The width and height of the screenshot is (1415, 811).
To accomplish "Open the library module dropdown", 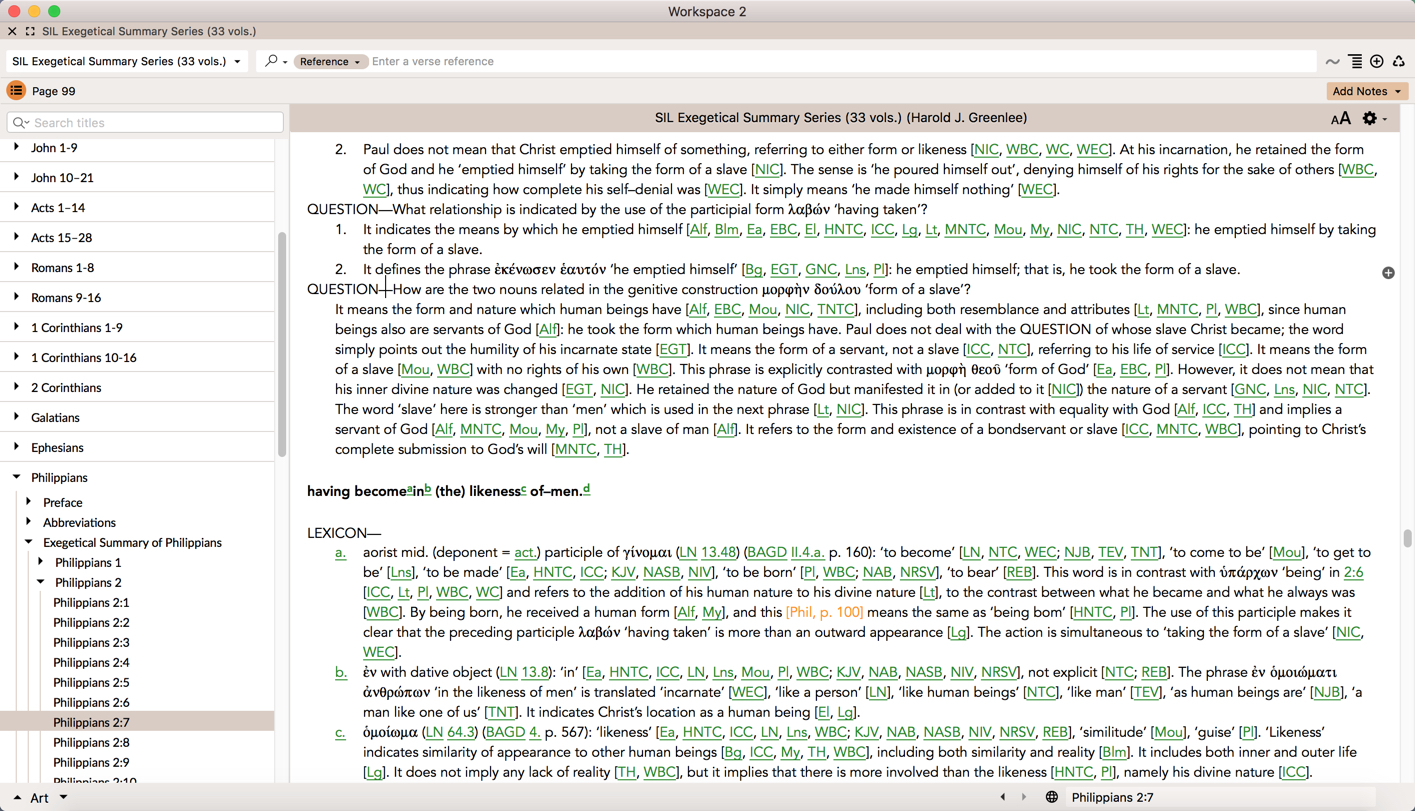I will pyautogui.click(x=126, y=62).
